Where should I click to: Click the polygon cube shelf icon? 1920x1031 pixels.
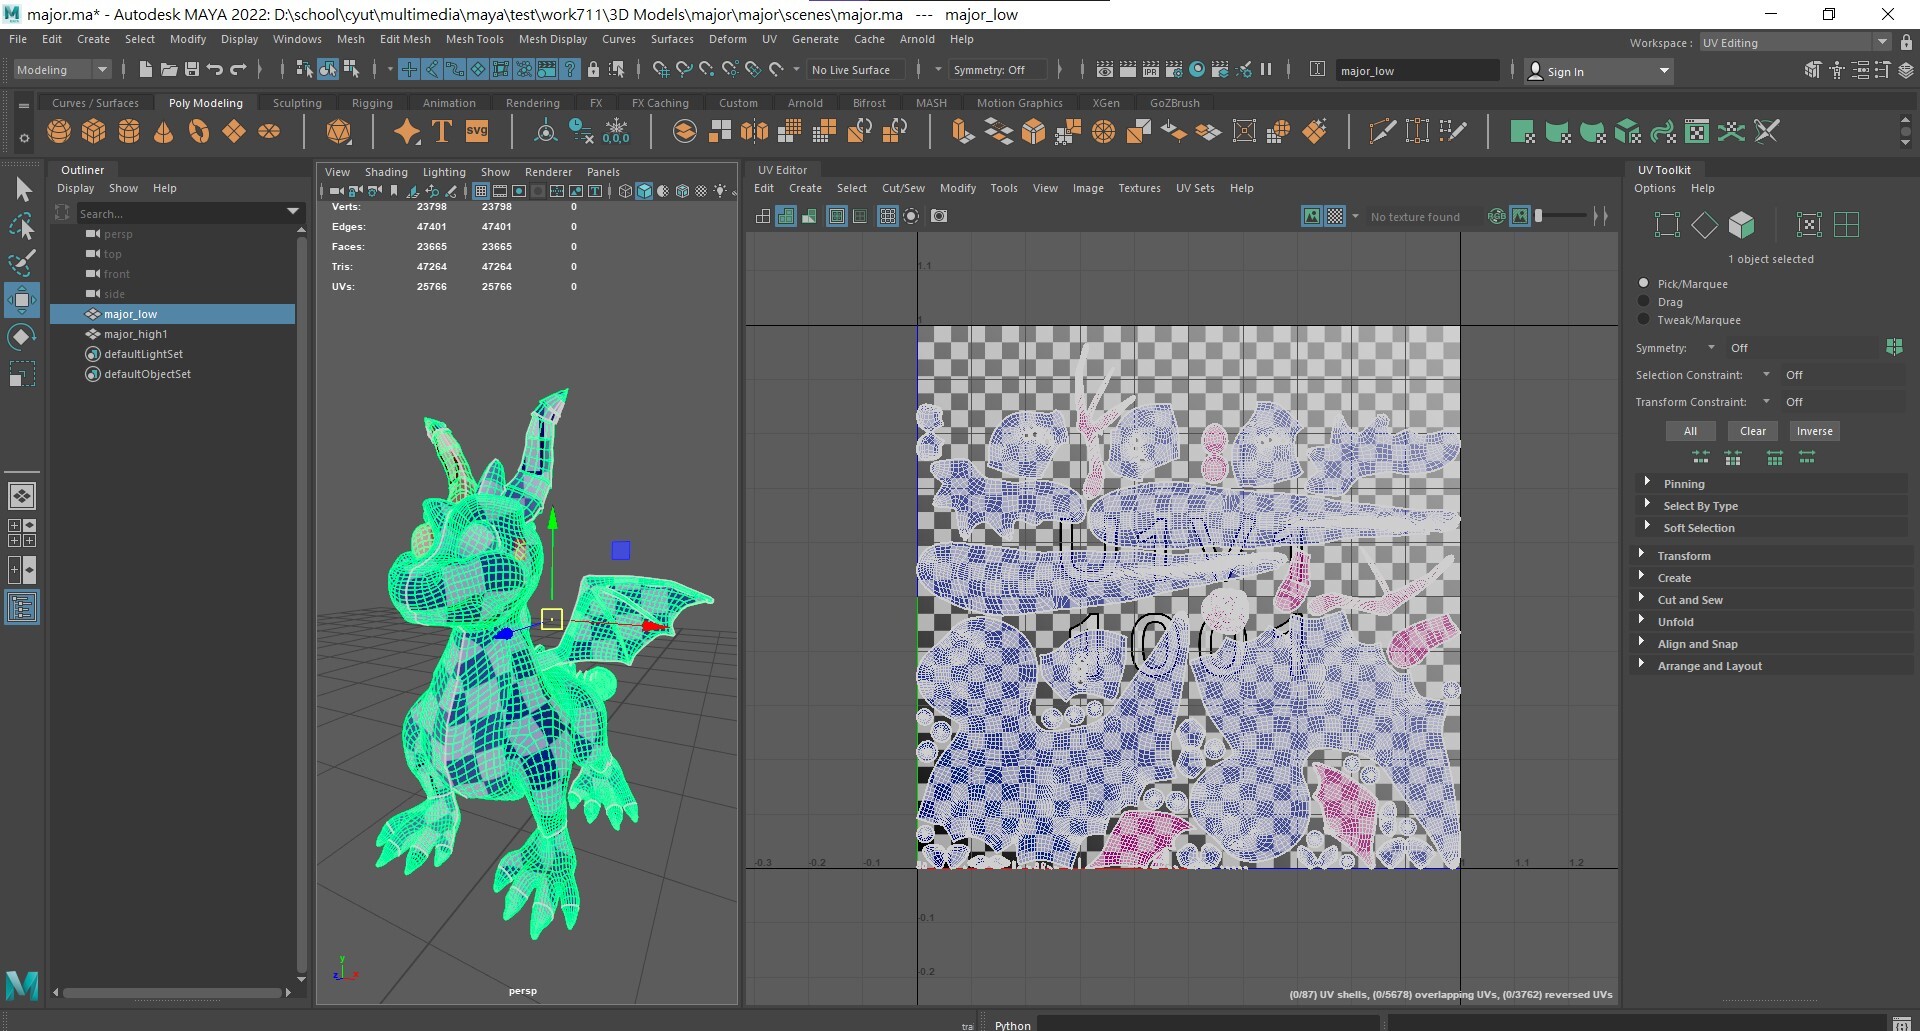pyautogui.click(x=94, y=132)
